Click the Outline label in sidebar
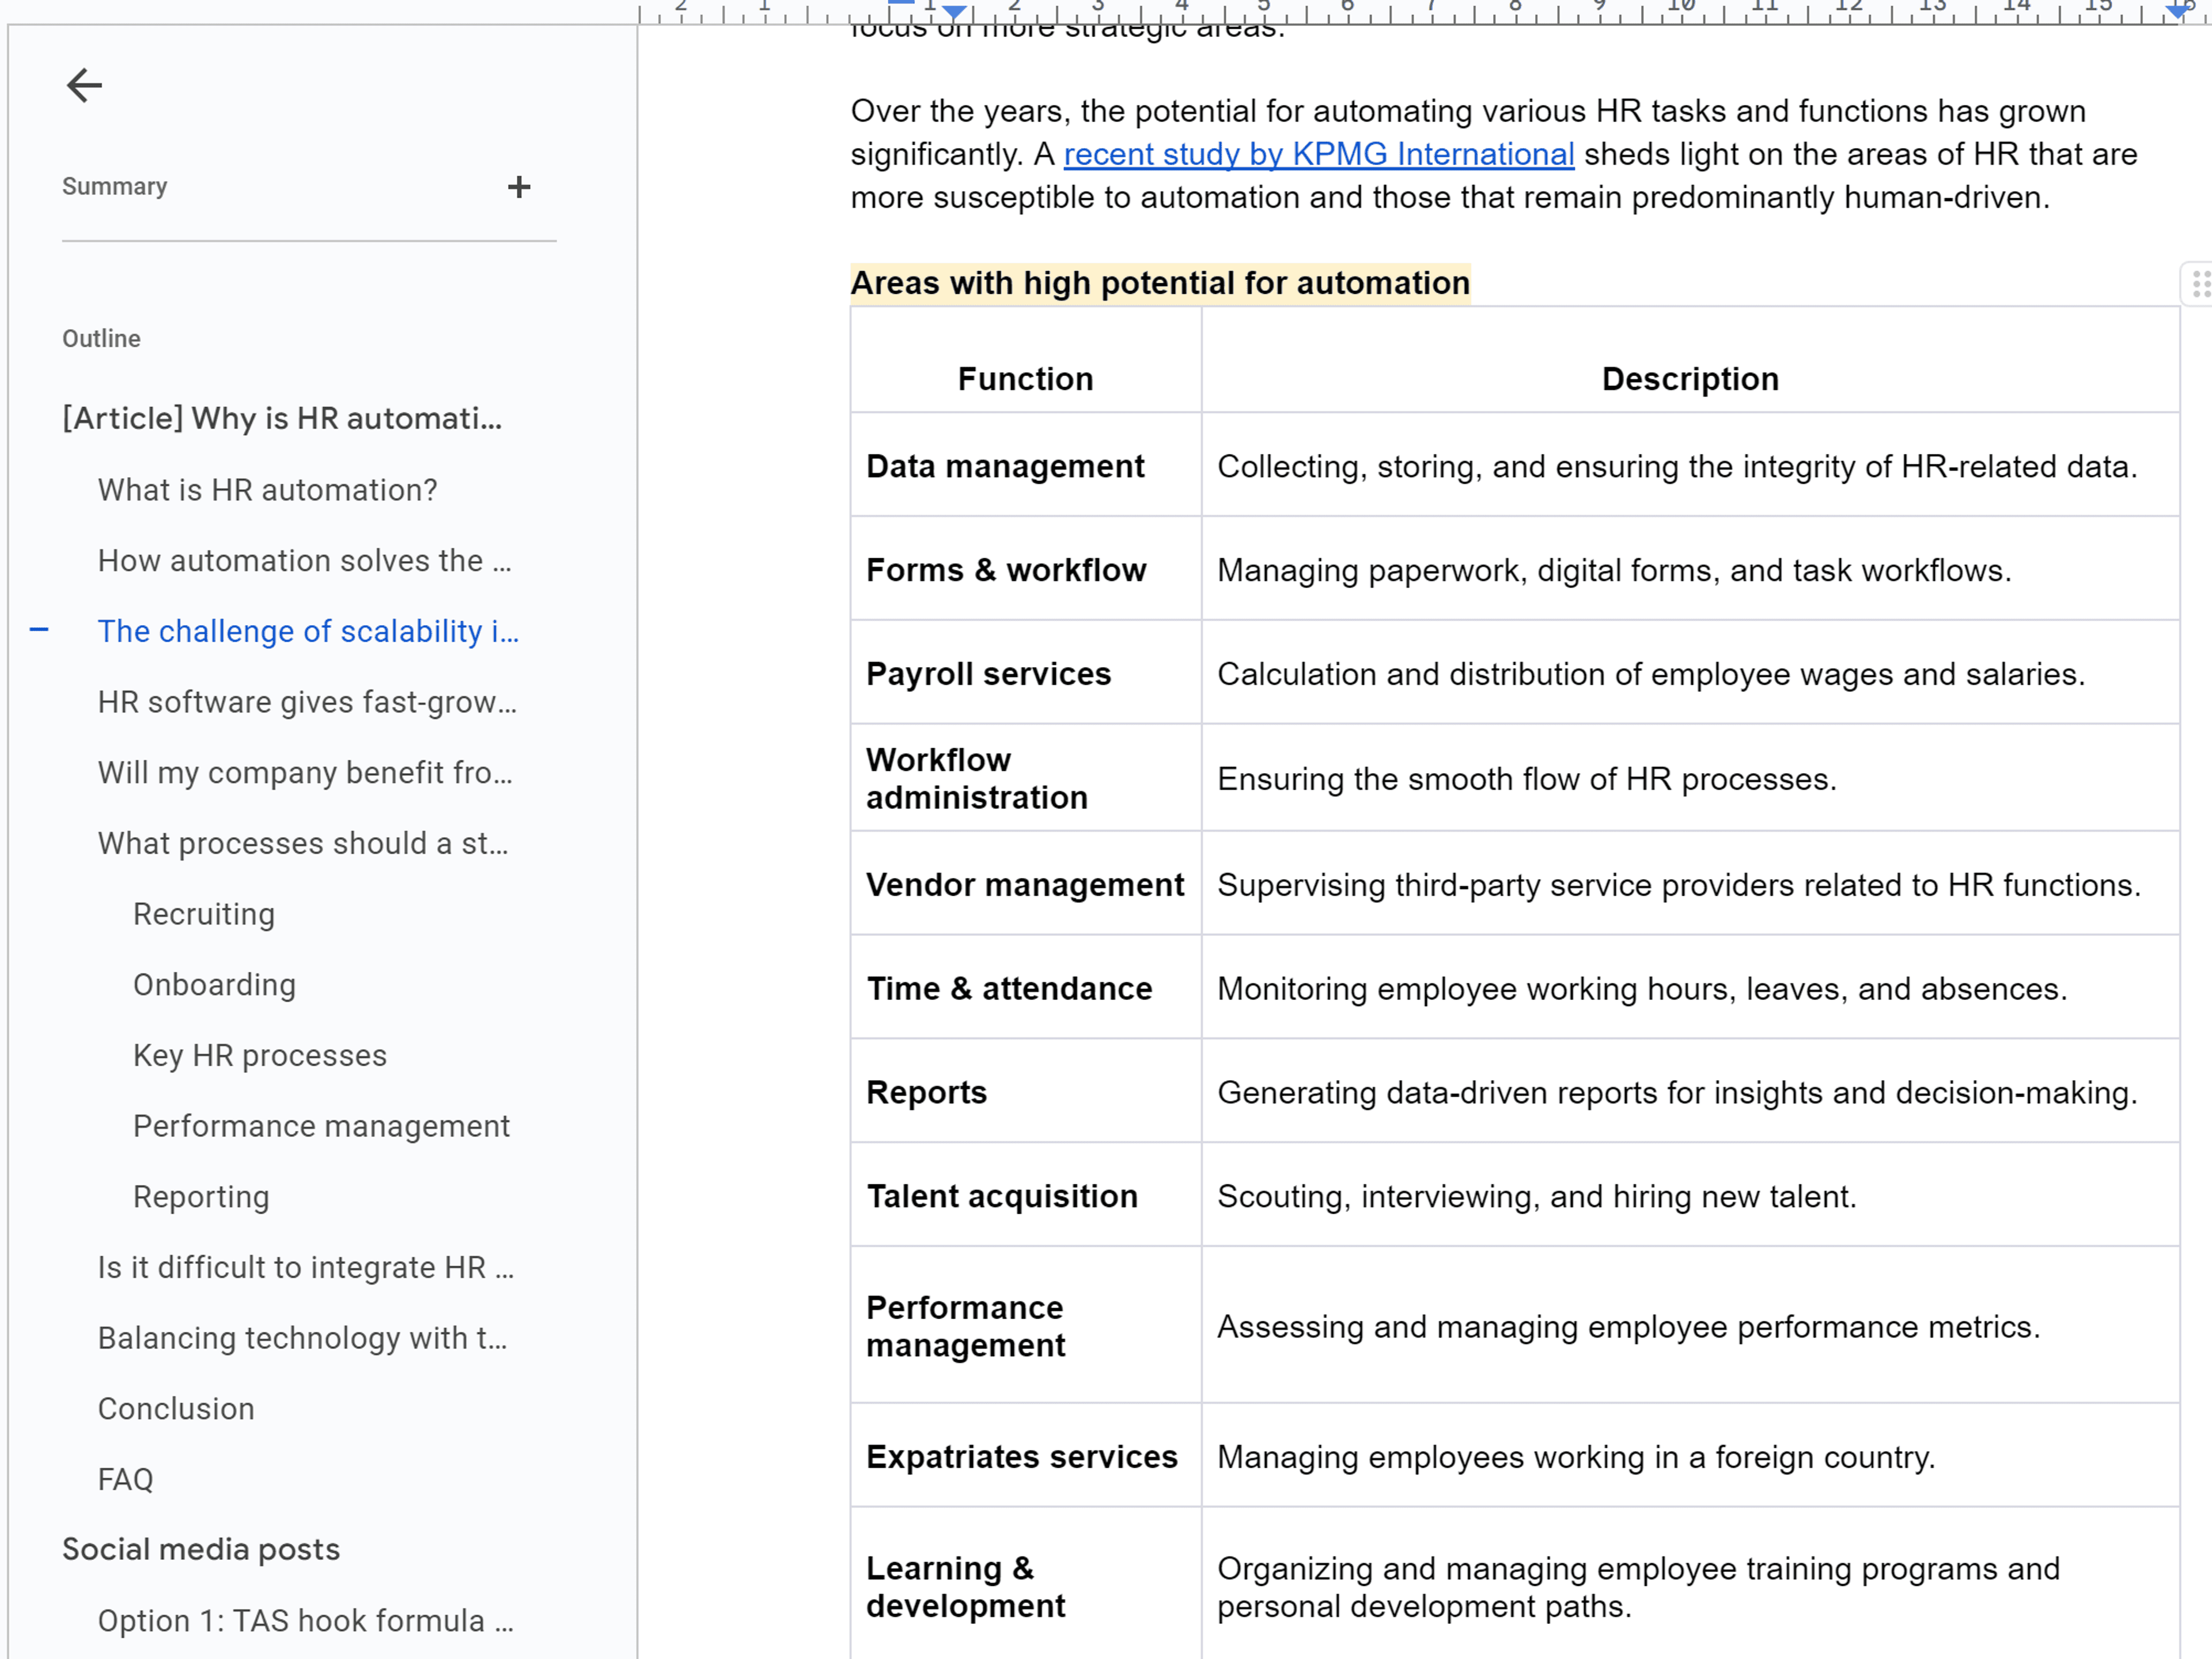 101,338
